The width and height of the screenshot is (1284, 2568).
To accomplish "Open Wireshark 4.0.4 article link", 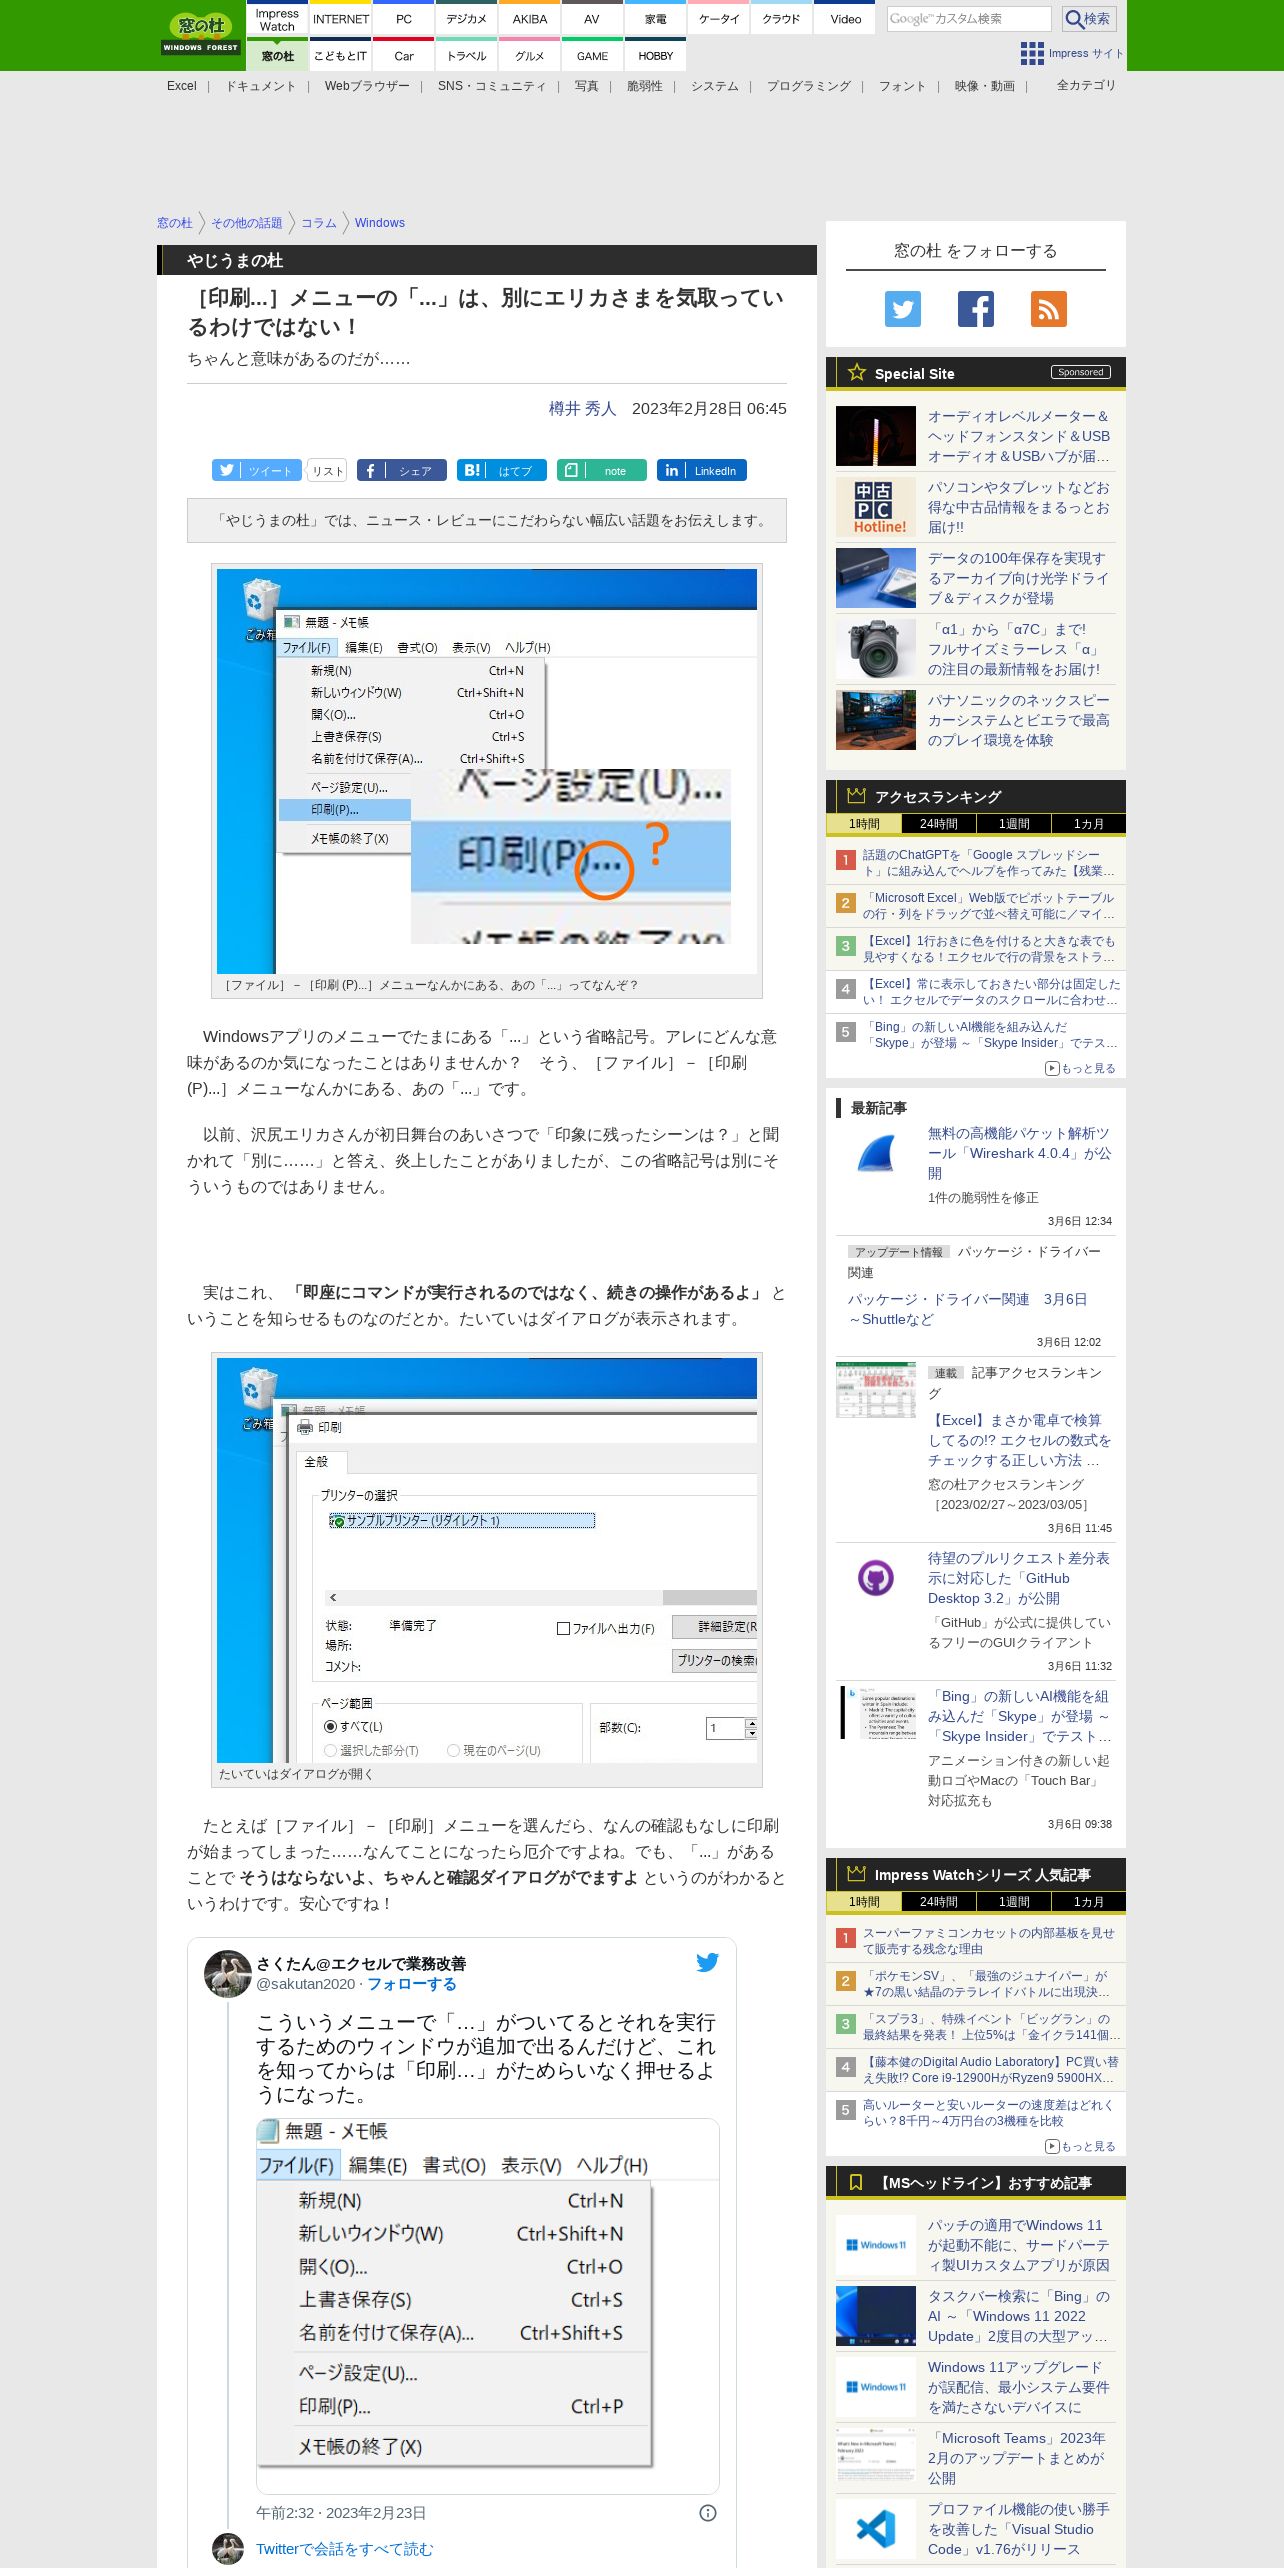I will (1019, 1153).
